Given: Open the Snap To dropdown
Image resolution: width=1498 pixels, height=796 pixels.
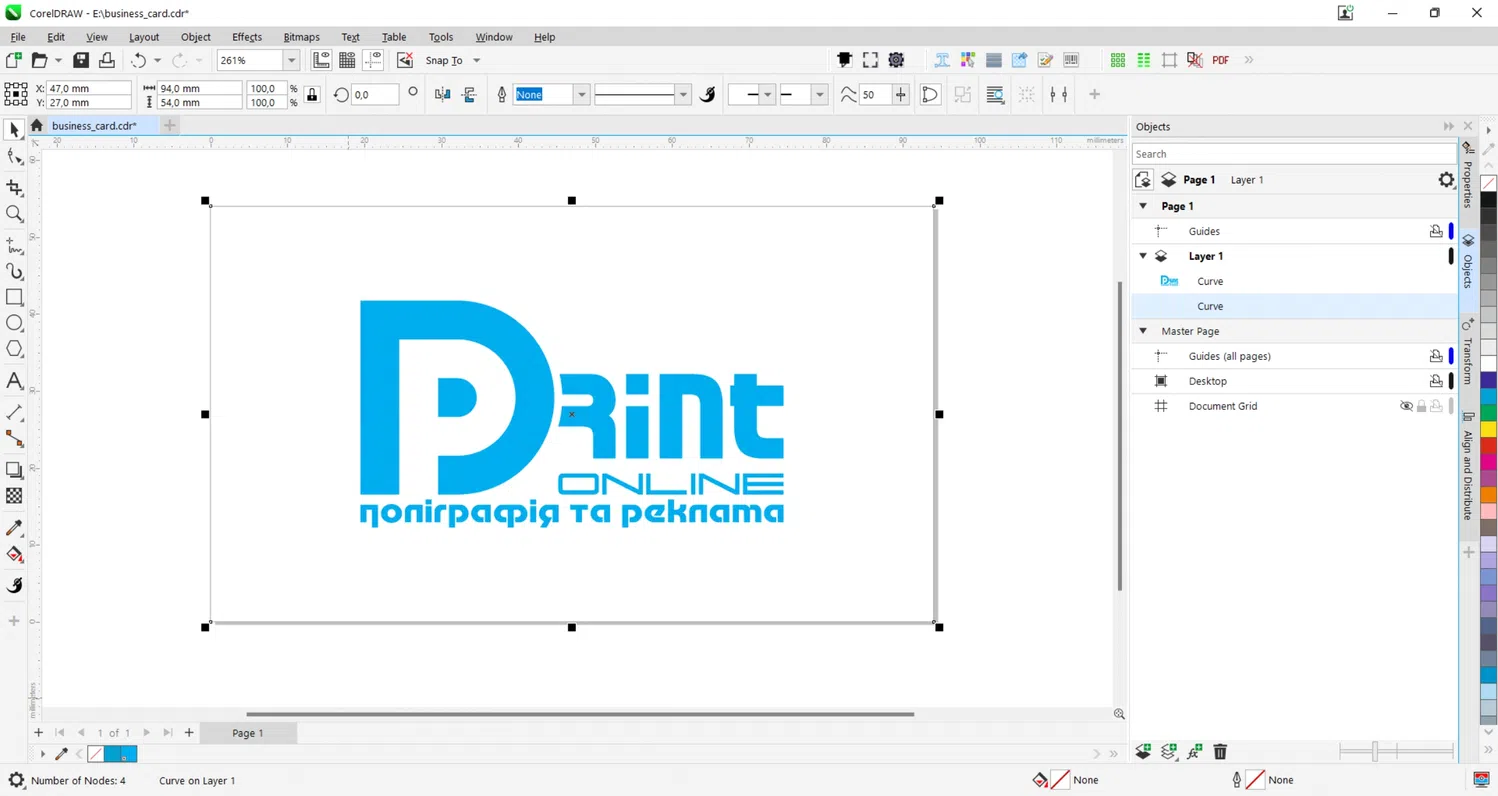Looking at the screenshot, I should [x=476, y=60].
